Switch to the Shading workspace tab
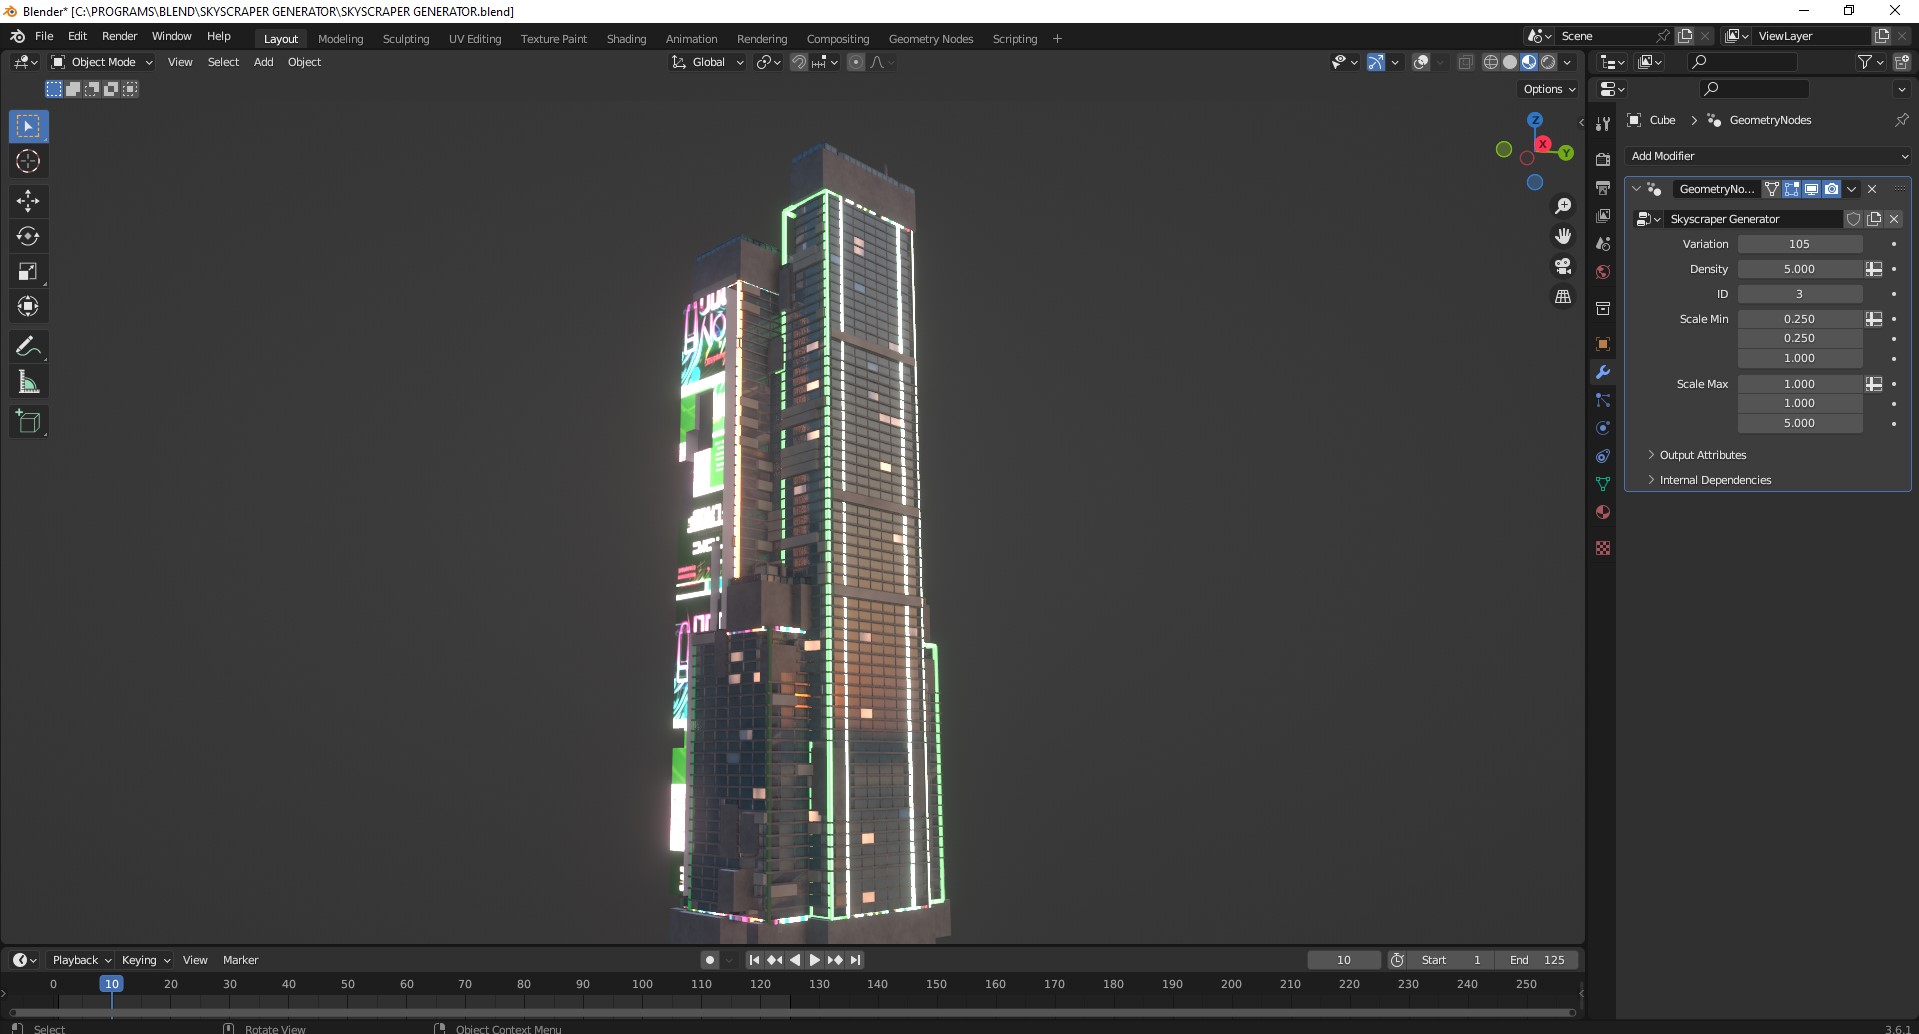 tap(626, 38)
